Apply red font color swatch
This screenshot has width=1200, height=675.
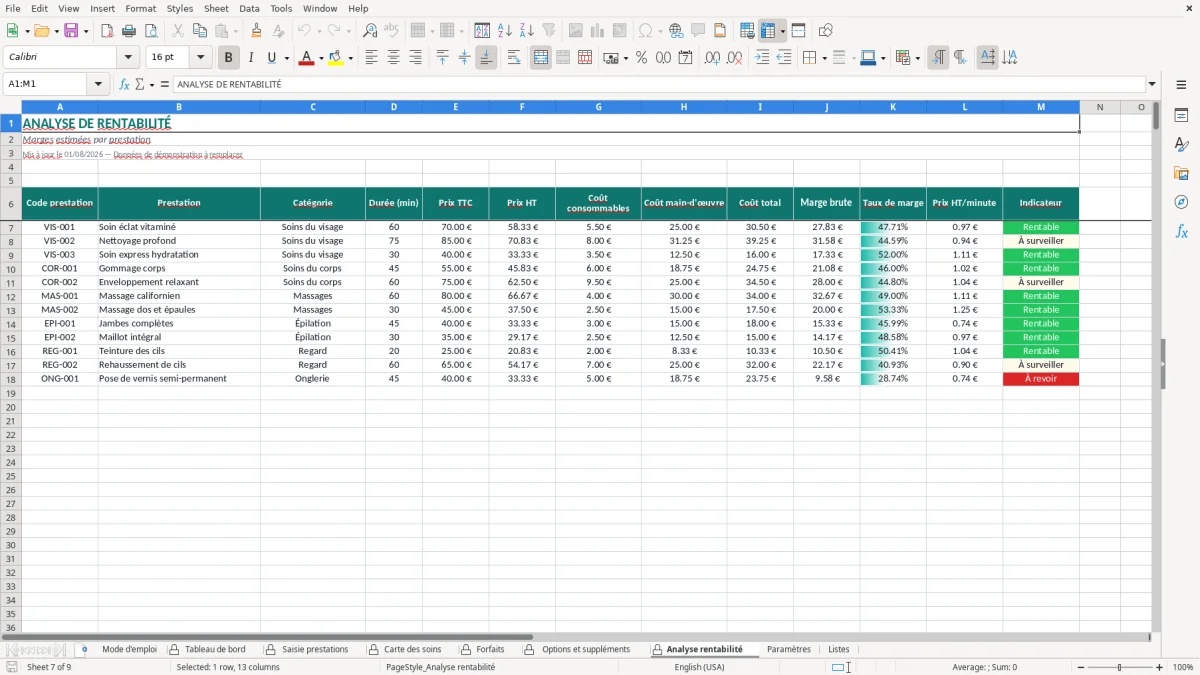pyautogui.click(x=307, y=58)
